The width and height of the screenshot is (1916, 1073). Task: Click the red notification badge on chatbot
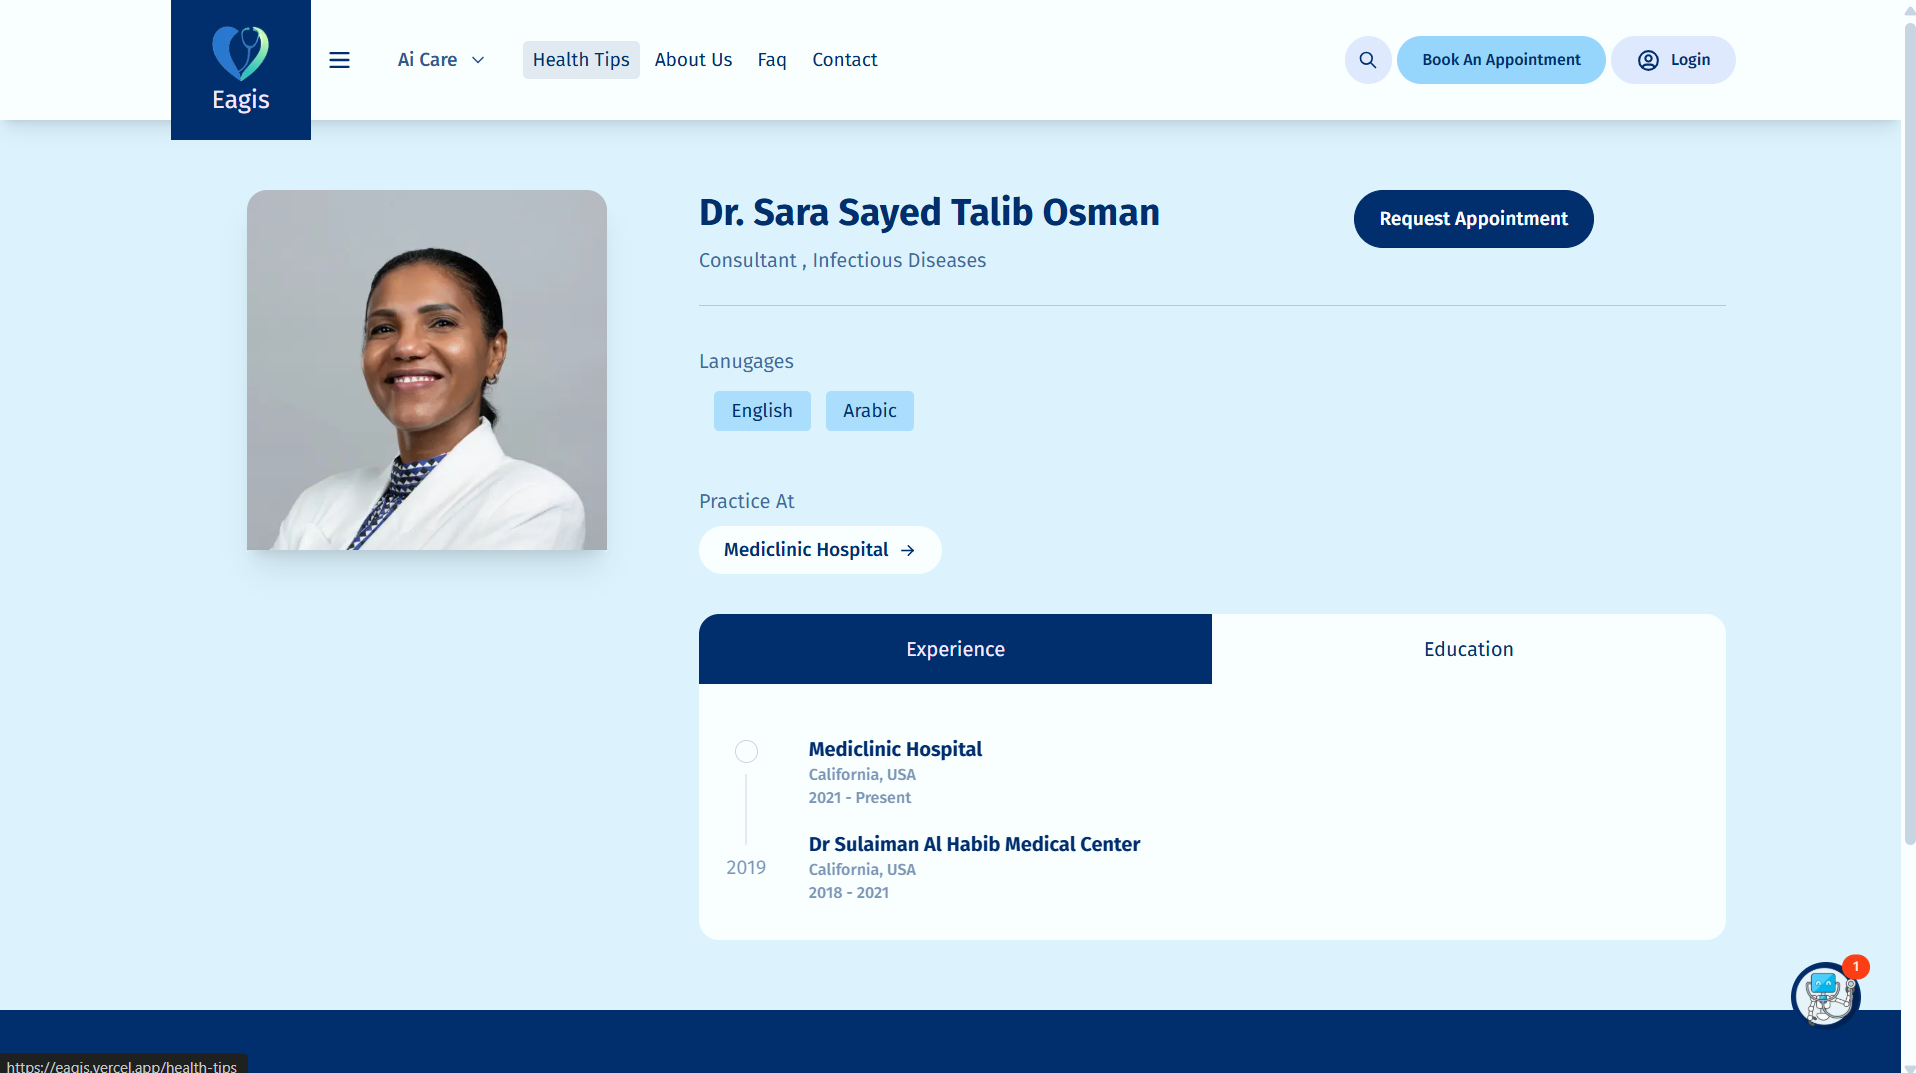coord(1855,966)
